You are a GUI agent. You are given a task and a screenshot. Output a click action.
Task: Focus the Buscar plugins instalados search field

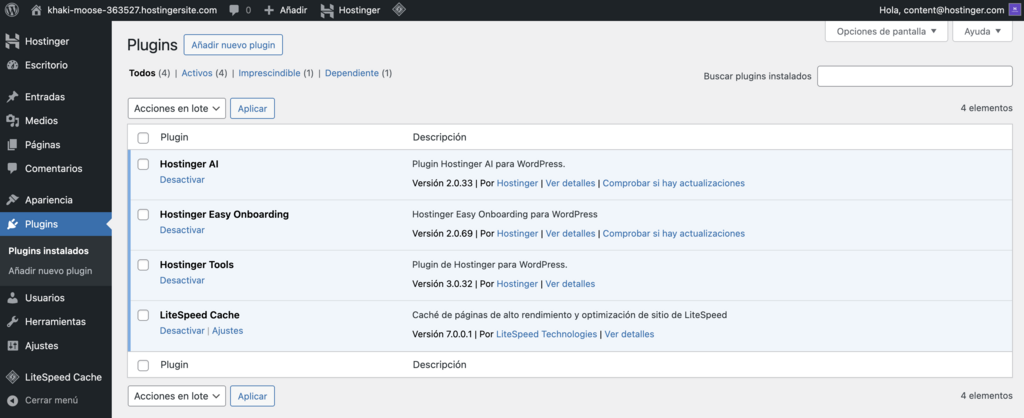pos(914,76)
